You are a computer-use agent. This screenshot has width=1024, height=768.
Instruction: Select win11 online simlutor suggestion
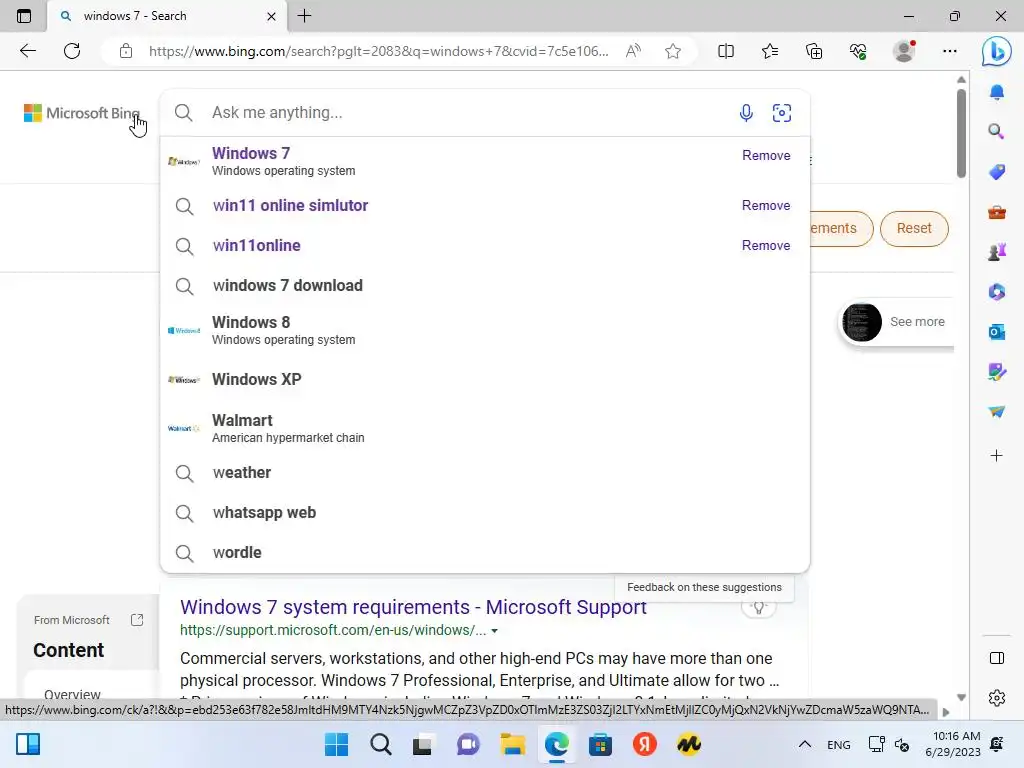click(485, 206)
